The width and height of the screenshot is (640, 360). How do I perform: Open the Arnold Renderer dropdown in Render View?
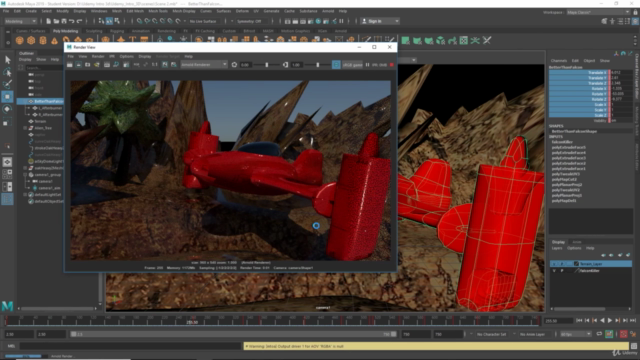(204, 65)
